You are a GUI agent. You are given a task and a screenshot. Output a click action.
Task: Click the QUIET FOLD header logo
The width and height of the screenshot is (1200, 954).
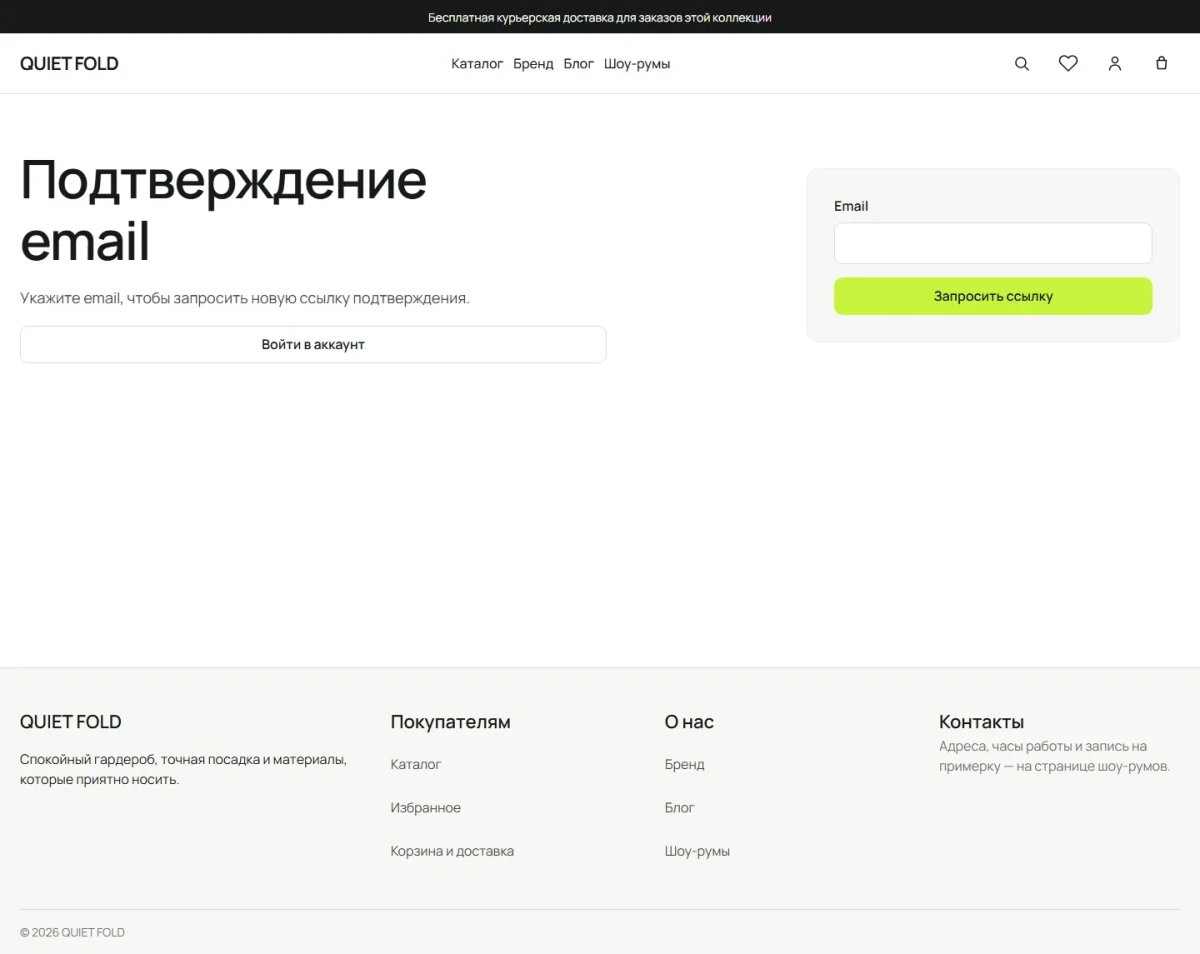pyautogui.click(x=69, y=63)
